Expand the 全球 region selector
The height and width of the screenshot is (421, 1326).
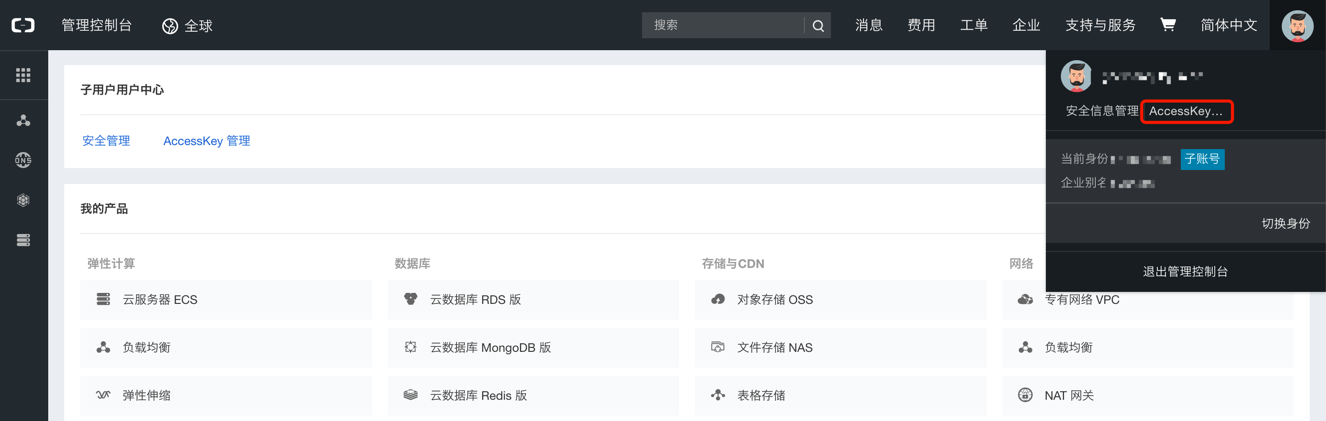pos(188,26)
